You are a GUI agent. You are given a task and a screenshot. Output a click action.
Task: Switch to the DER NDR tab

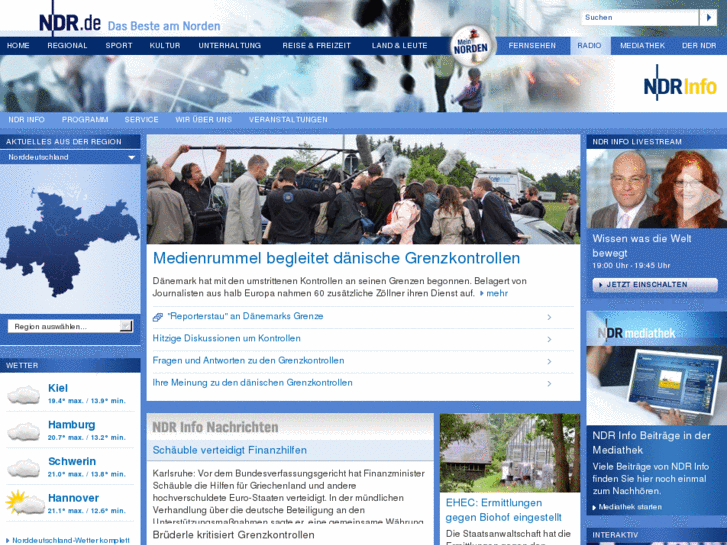click(699, 45)
